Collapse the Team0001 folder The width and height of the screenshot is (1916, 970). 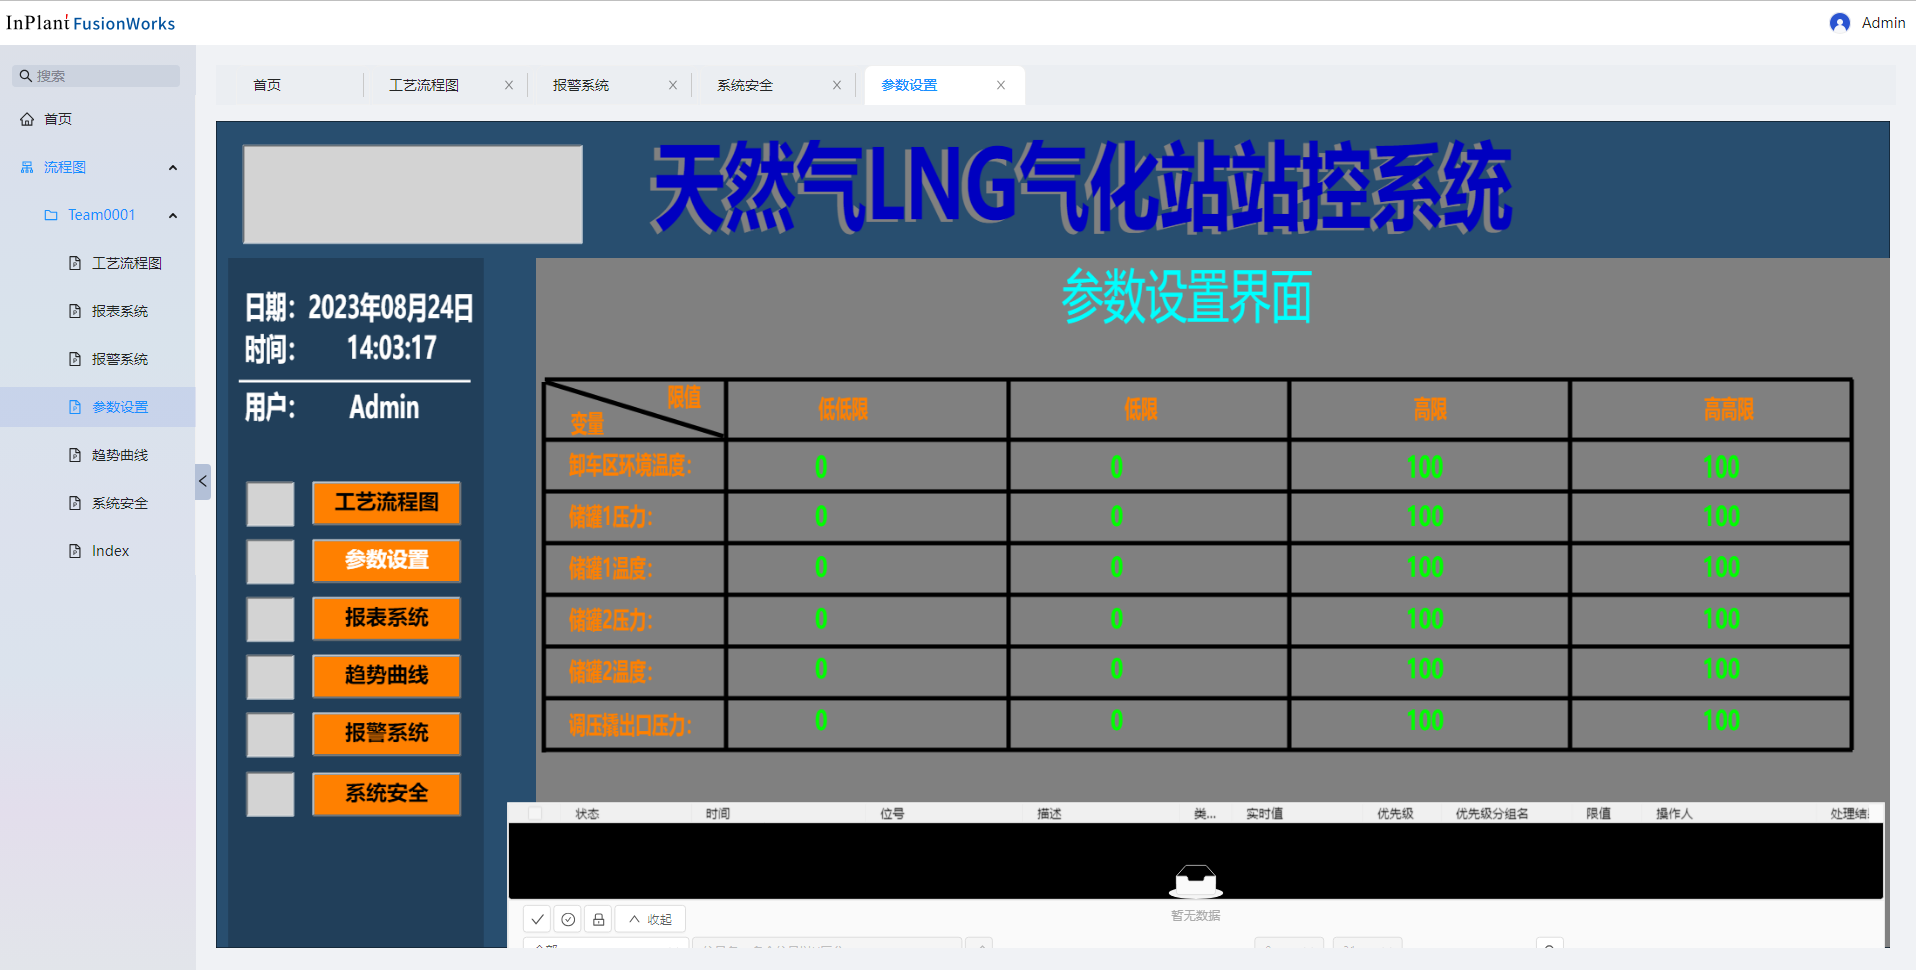(173, 216)
